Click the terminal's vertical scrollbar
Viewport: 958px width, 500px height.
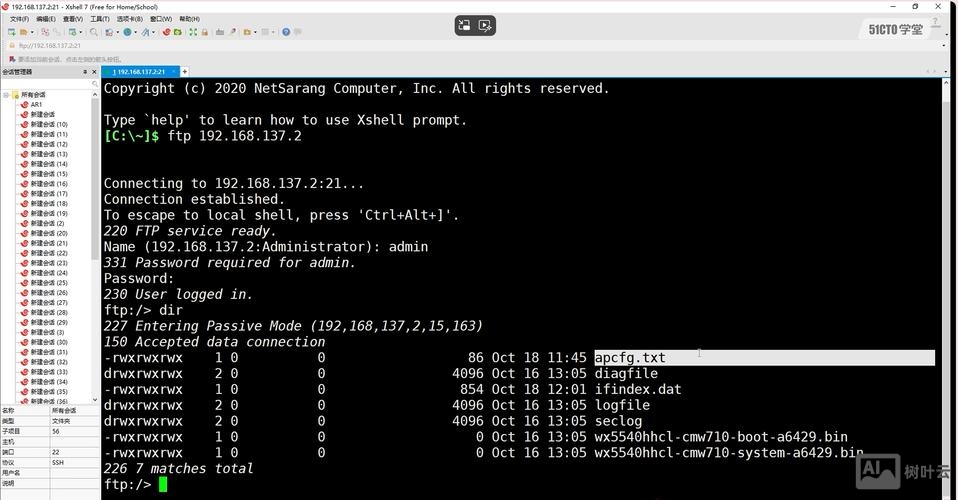click(x=948, y=280)
